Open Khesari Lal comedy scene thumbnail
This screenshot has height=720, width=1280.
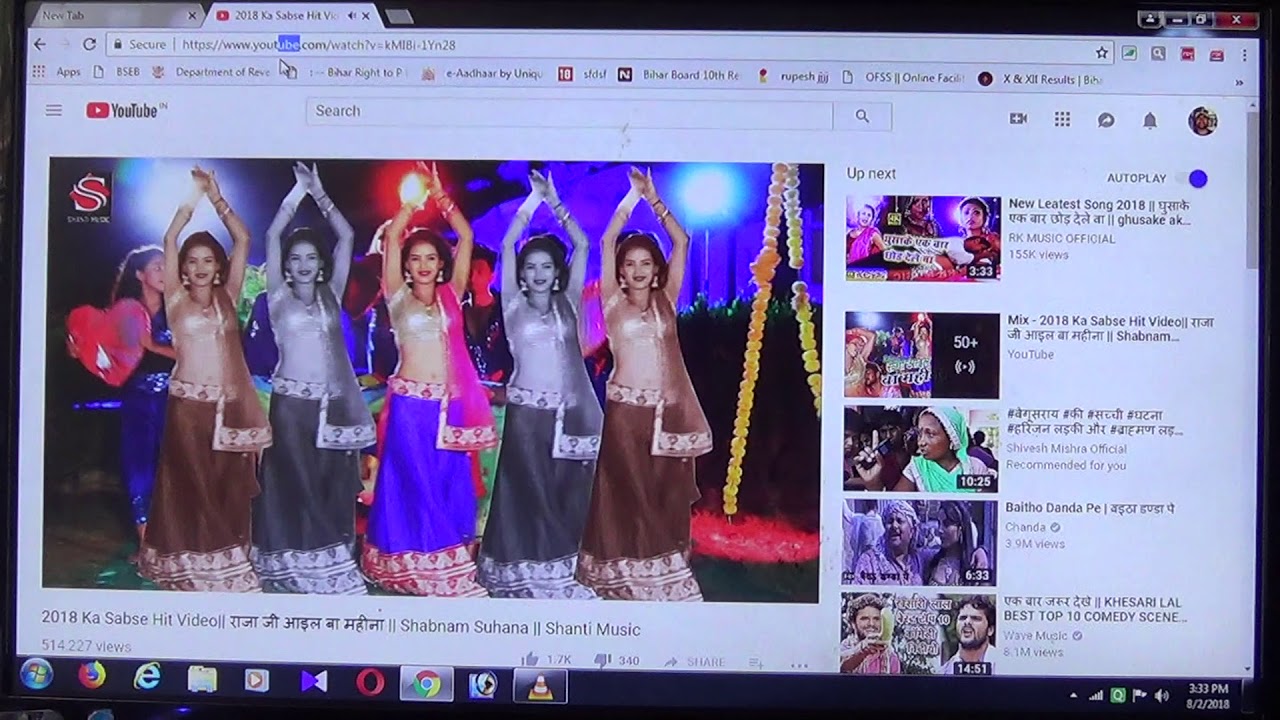(x=919, y=635)
